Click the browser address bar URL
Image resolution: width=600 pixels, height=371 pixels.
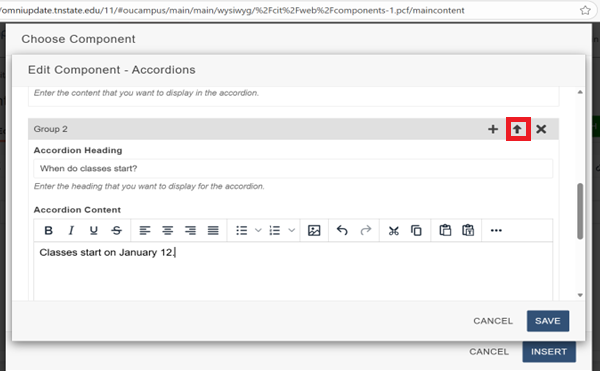[232, 10]
